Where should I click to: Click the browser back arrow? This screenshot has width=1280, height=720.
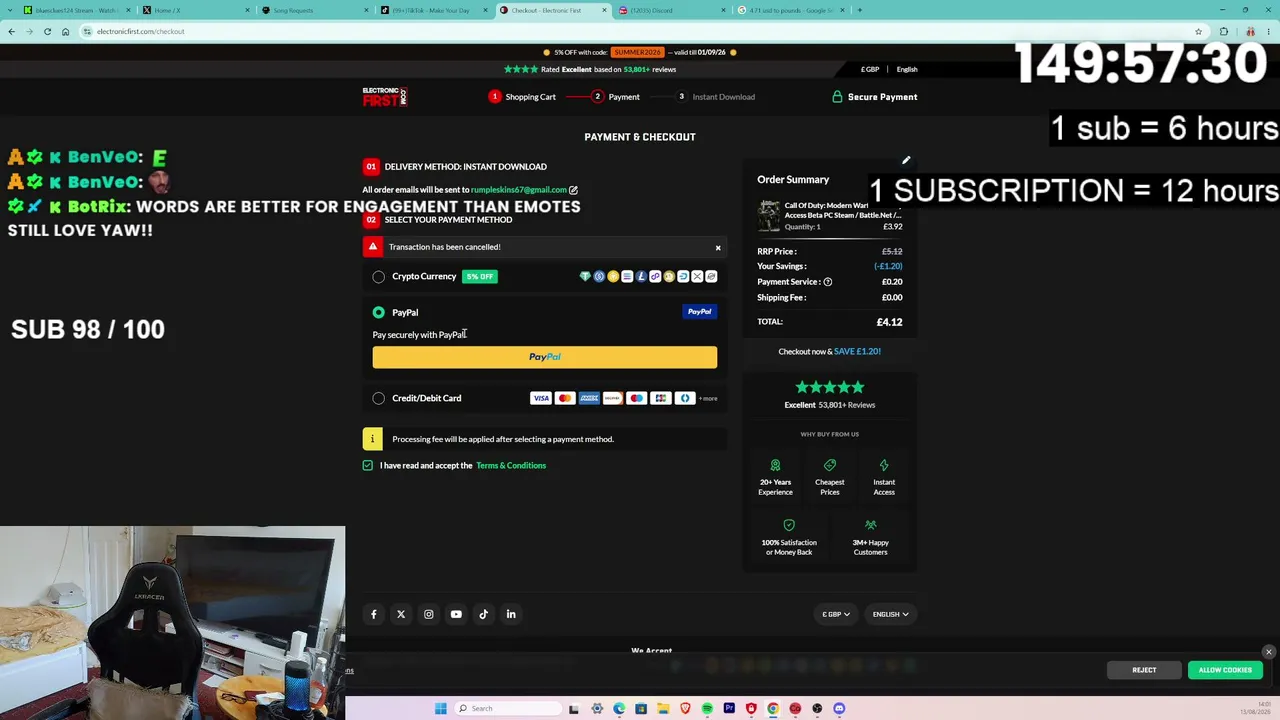tap(12, 31)
